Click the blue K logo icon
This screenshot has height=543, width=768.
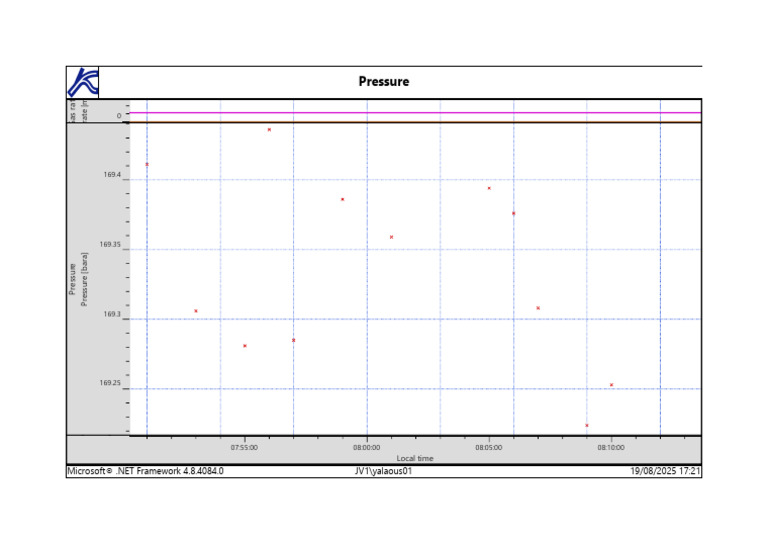coord(83,82)
